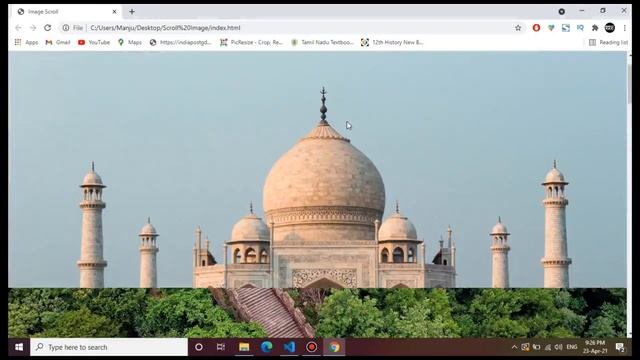Go back with the browser back arrow
The height and width of the screenshot is (360, 640).
coord(18,28)
